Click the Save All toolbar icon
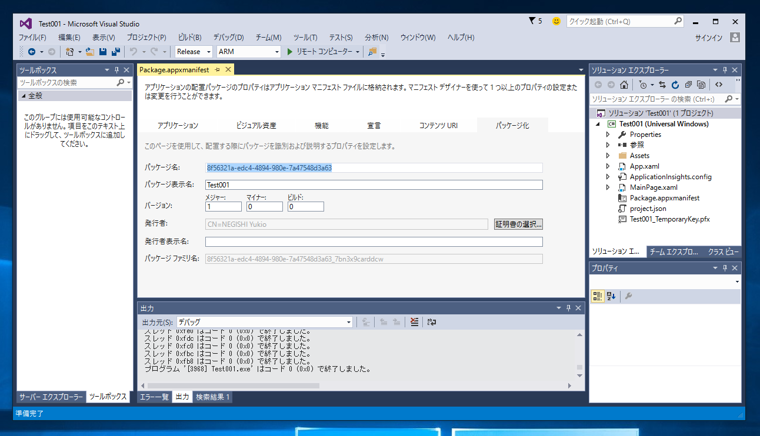This screenshot has width=760, height=436. coord(116,51)
